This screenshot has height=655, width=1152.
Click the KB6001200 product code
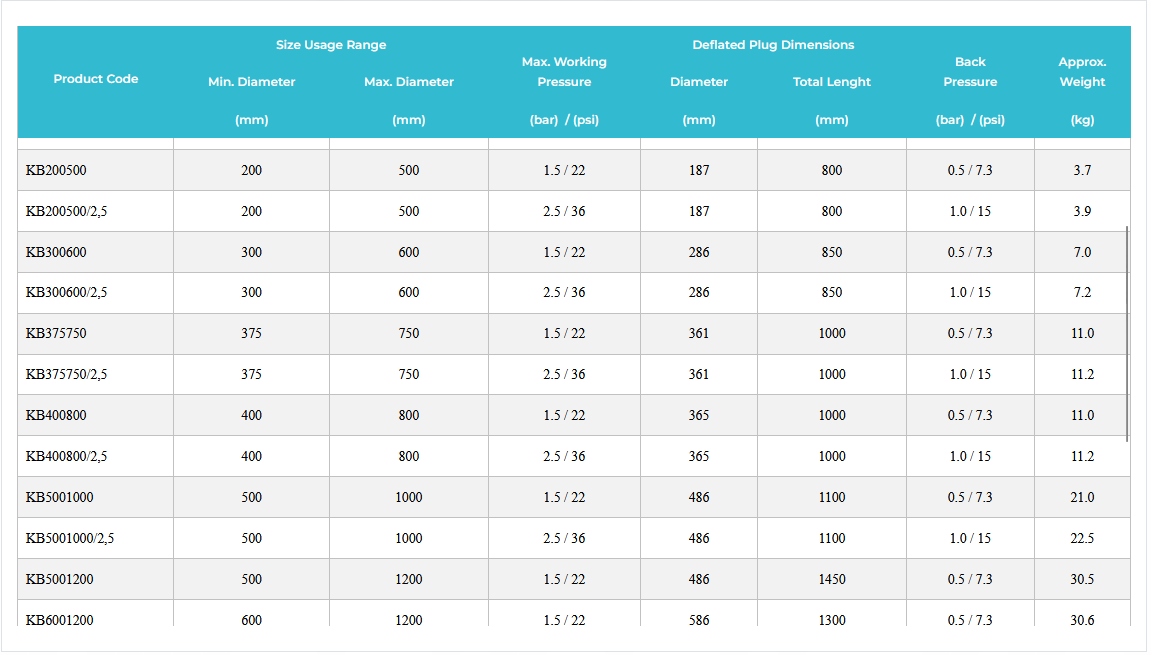pyautogui.click(x=60, y=620)
